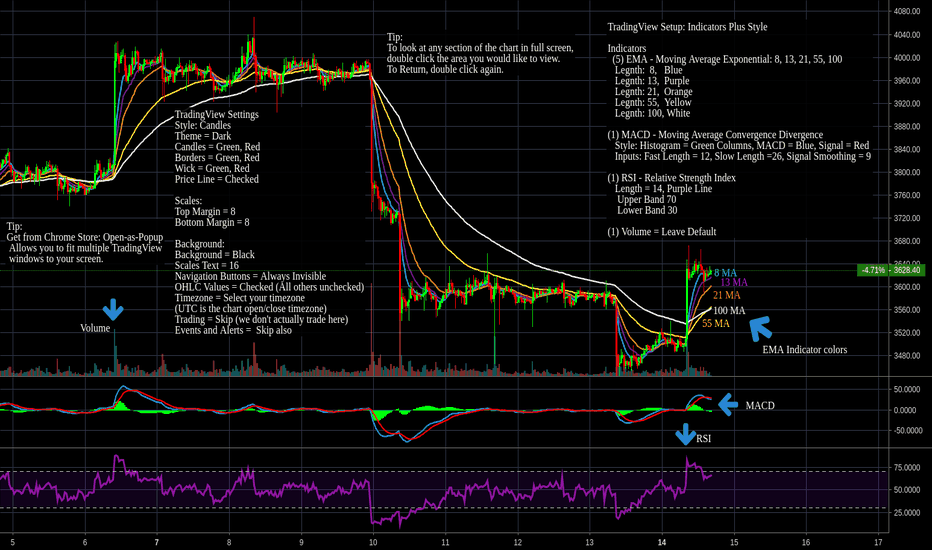Click date 12 on the time axis

coord(518,542)
